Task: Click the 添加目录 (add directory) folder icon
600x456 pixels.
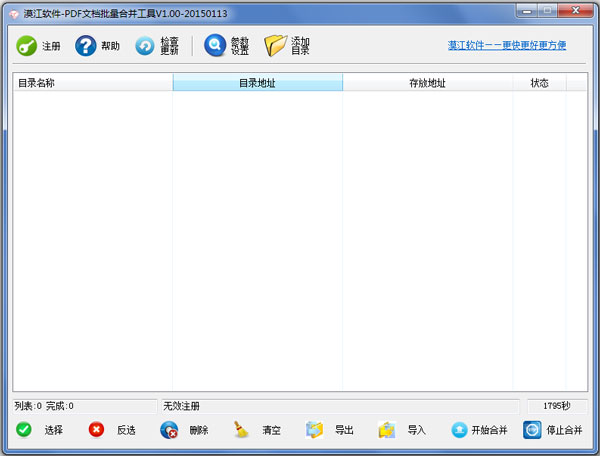Action: [x=275, y=46]
